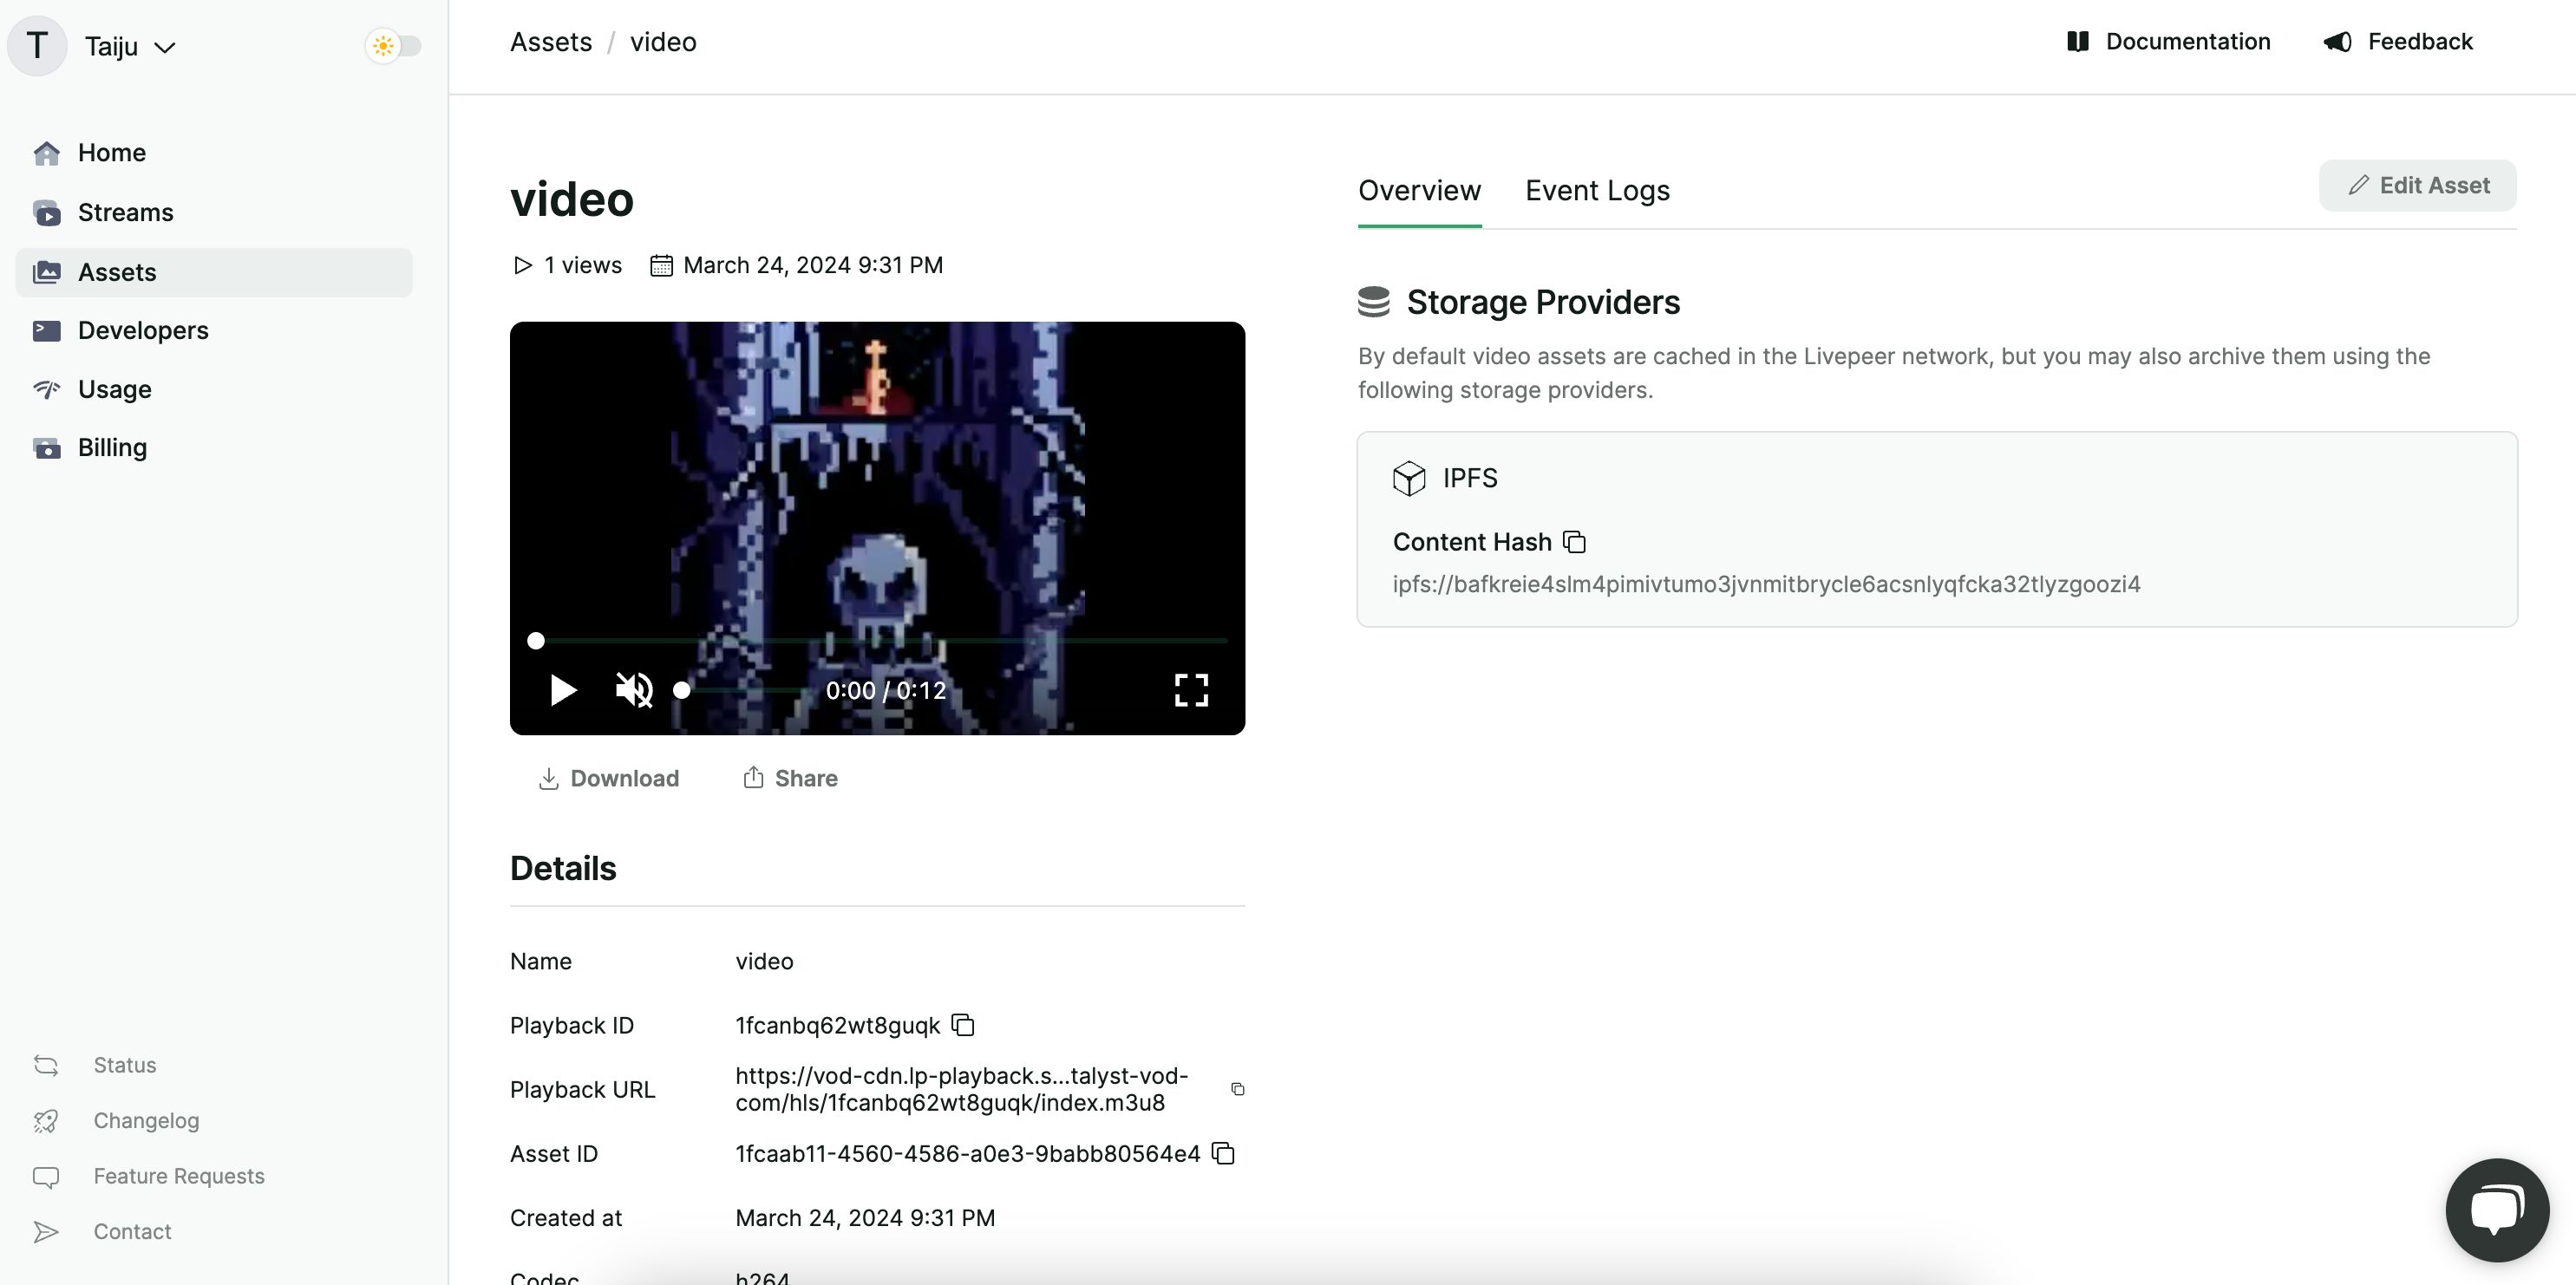
Task: Copy the IPFS Content Hash
Action: click(1575, 542)
